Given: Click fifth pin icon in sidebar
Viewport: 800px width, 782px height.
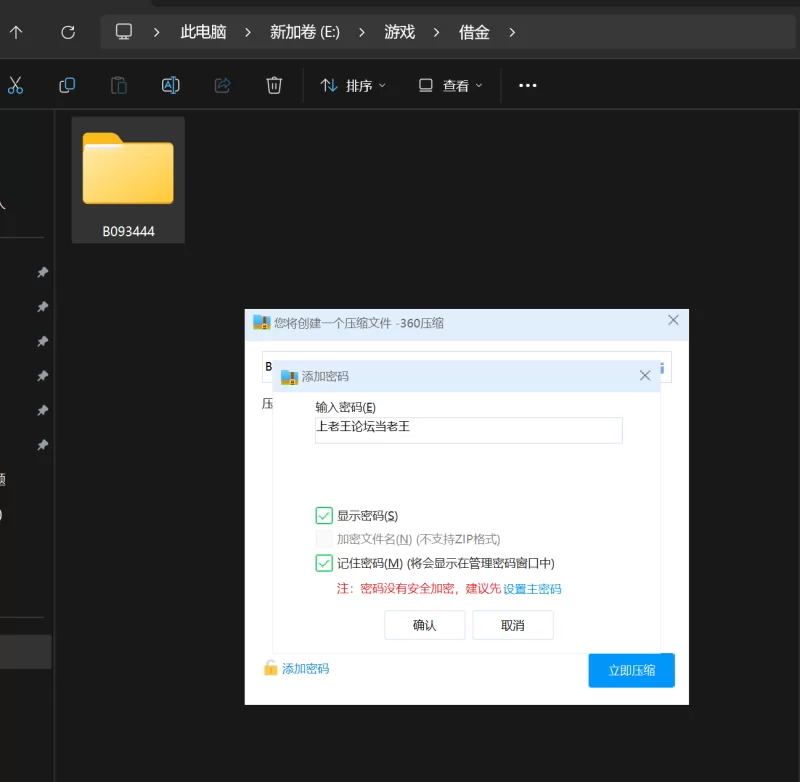Looking at the screenshot, I should click(x=43, y=410).
